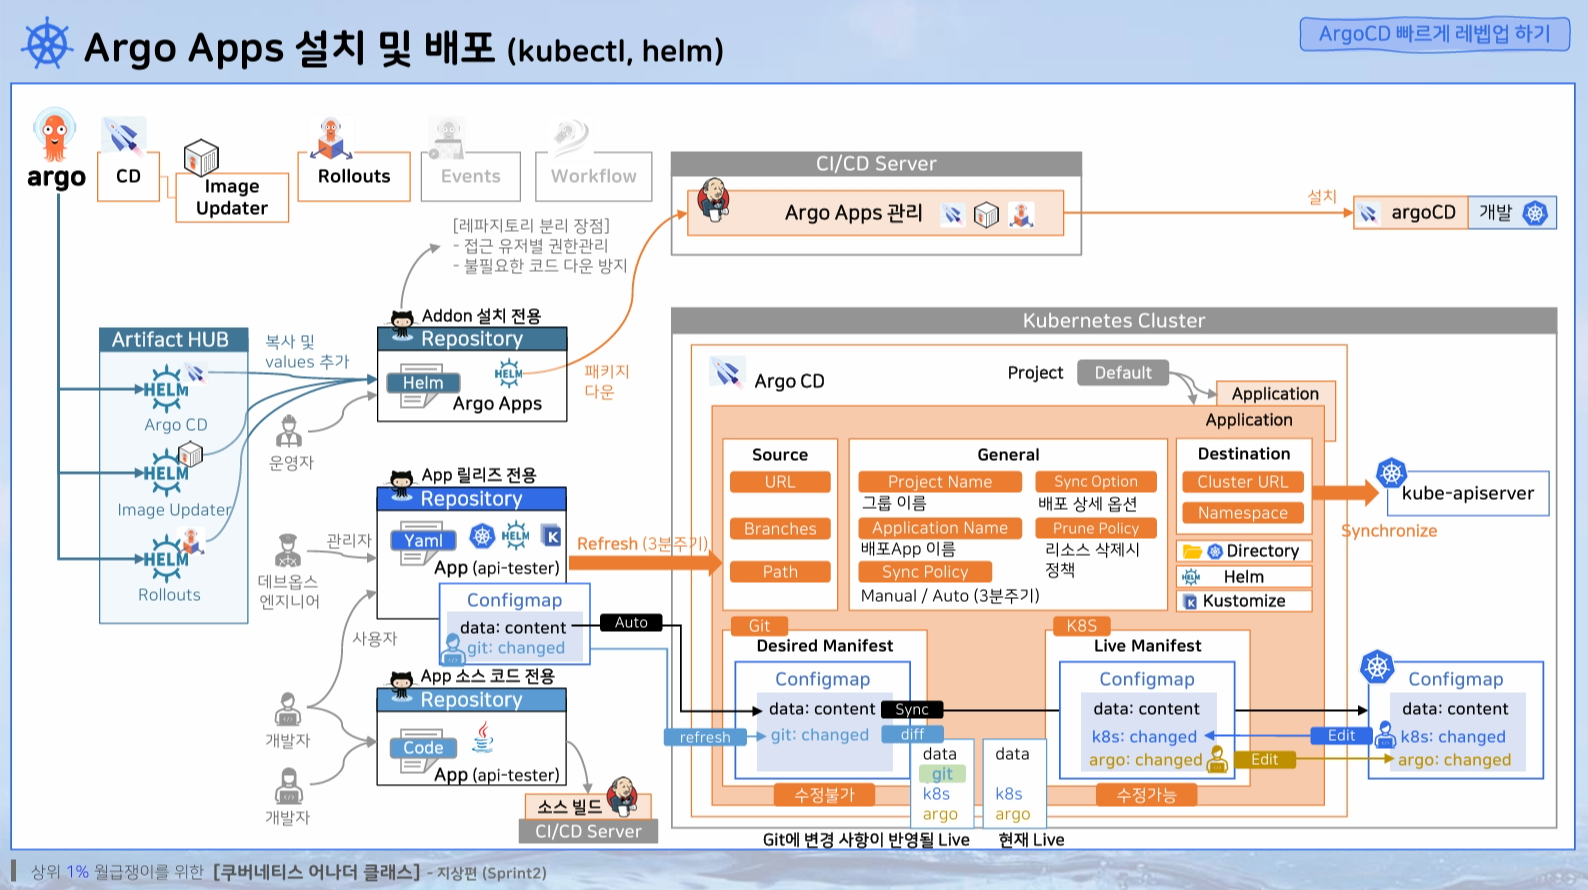Click the Java icon in the source code repository

[483, 738]
